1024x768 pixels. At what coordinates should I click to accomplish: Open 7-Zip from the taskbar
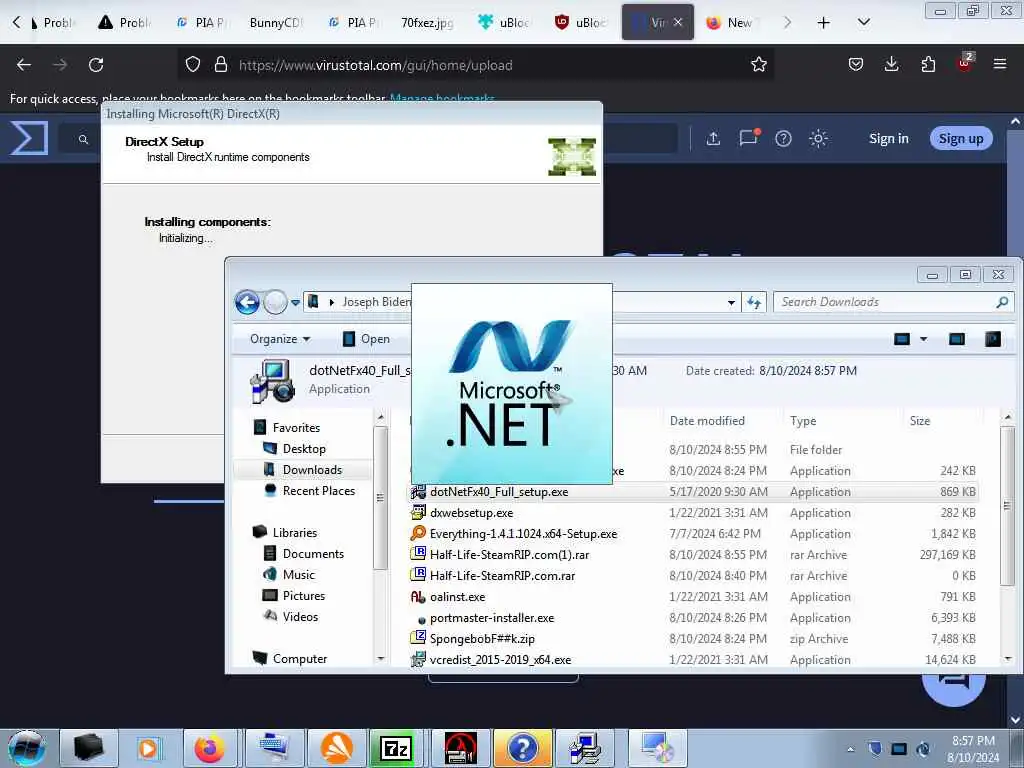coord(396,748)
